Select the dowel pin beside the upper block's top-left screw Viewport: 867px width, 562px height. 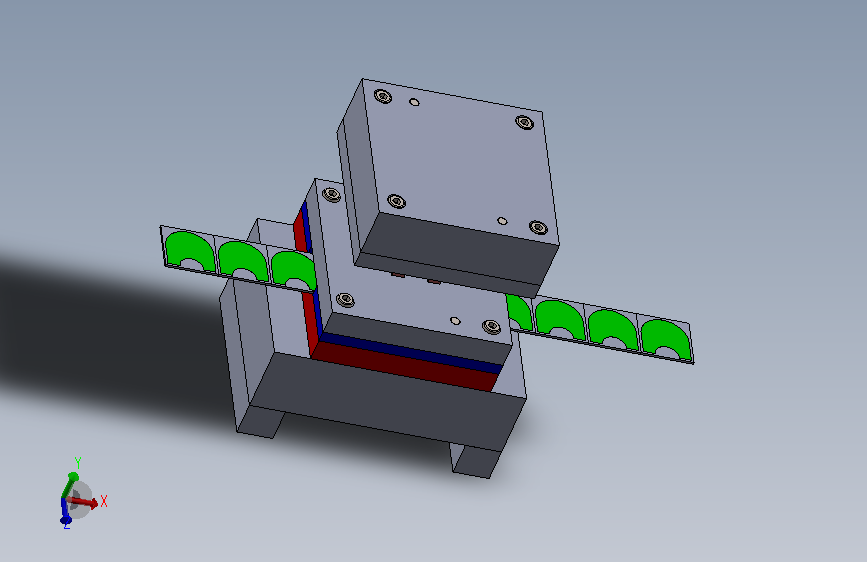(414, 102)
